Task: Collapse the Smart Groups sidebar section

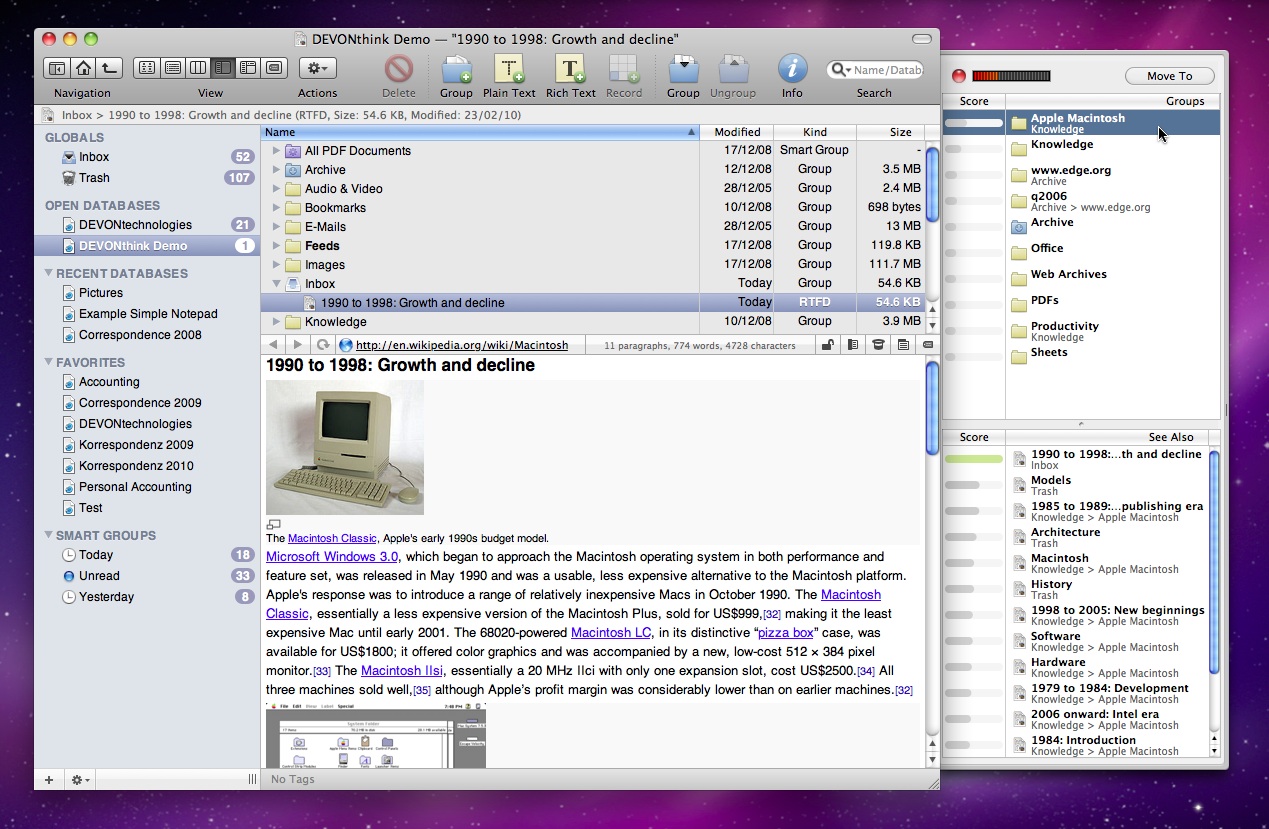Action: [x=48, y=535]
